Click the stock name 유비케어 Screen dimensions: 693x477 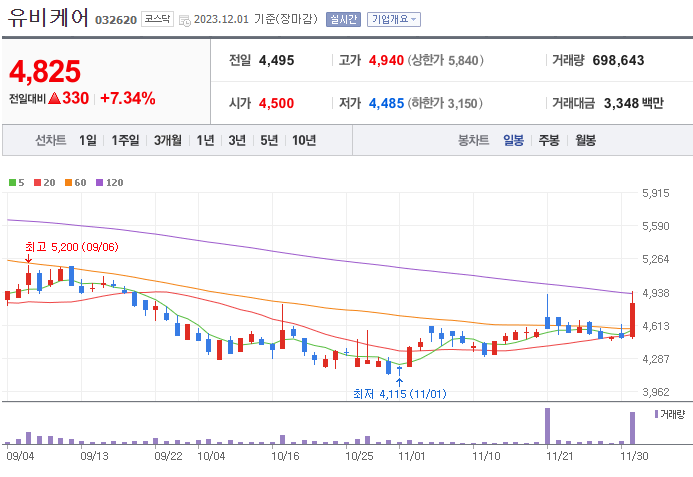point(48,18)
